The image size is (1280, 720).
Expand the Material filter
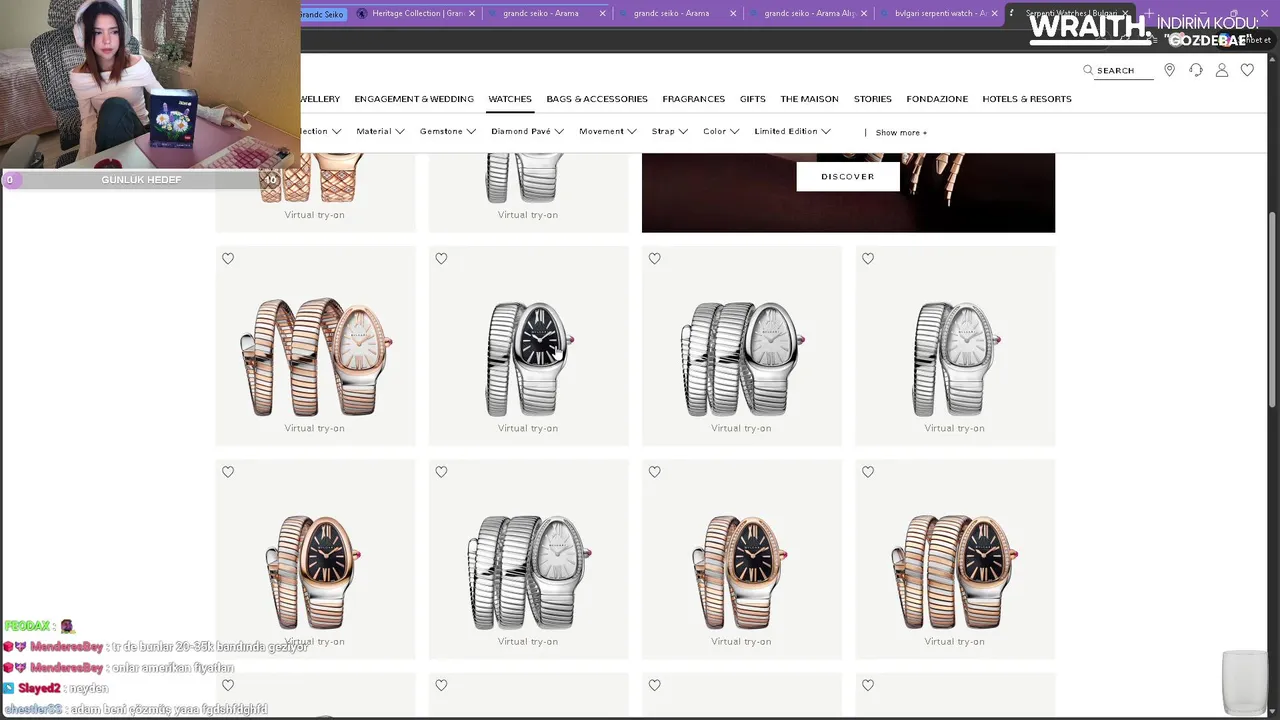380,131
